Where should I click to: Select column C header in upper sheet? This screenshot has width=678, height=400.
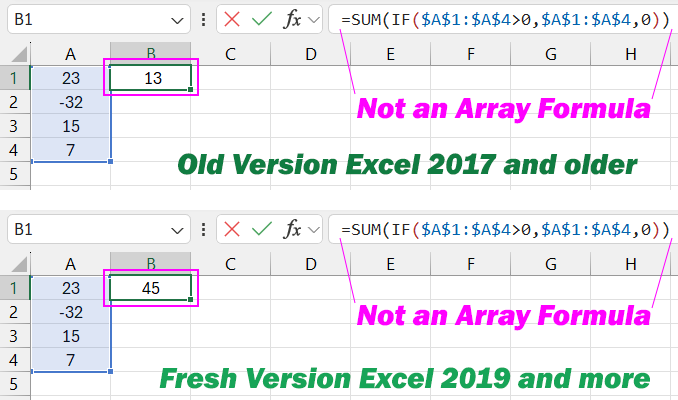230,52
